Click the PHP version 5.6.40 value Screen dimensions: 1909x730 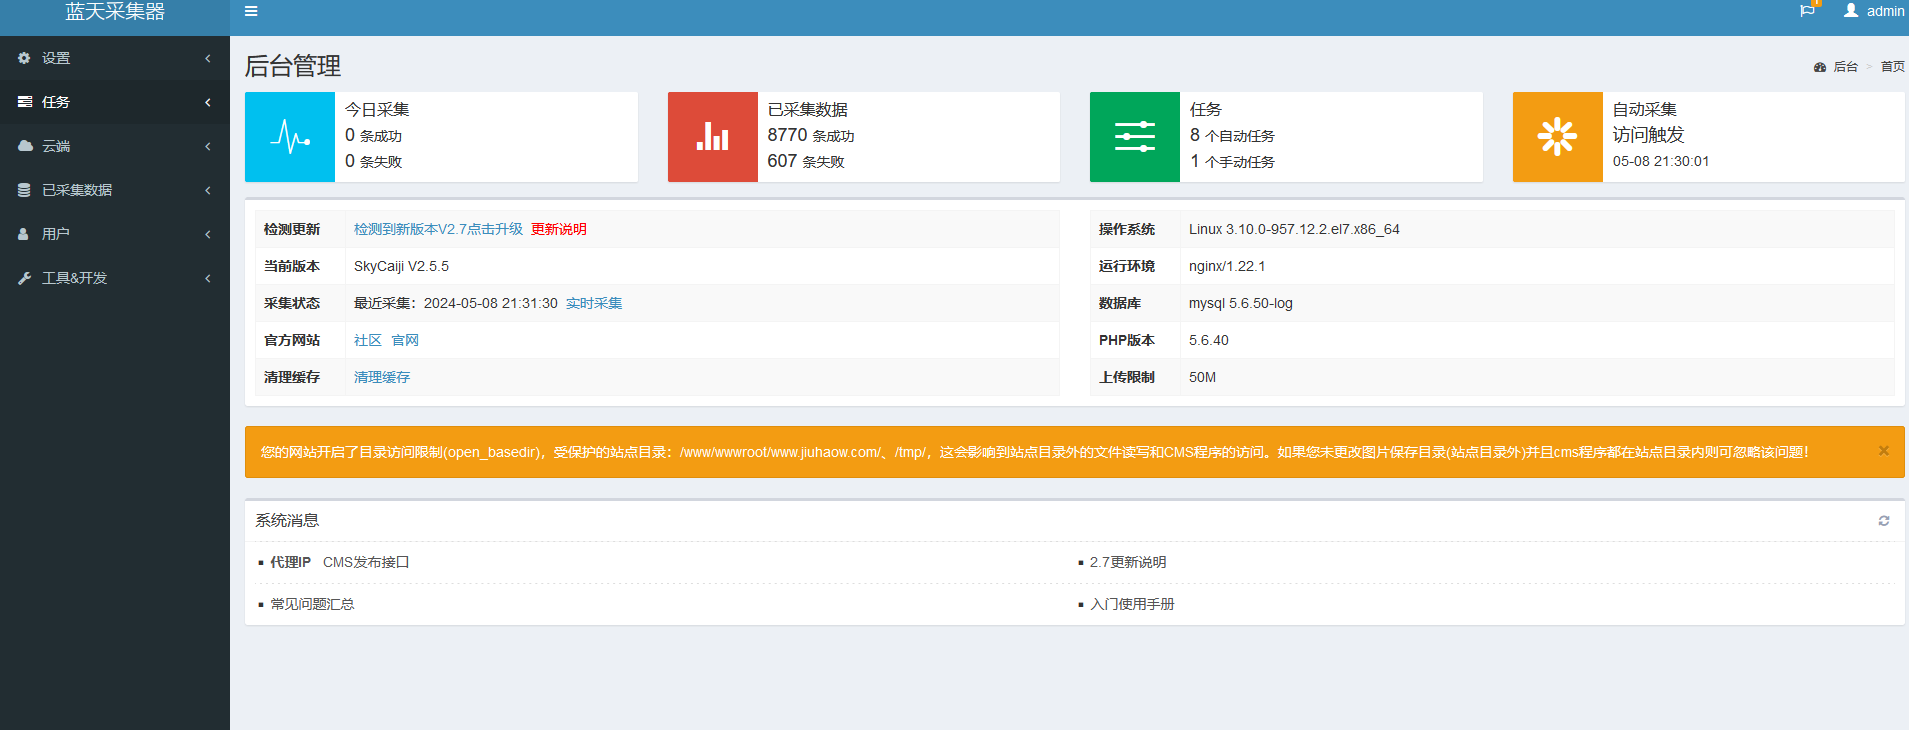[x=1209, y=340]
